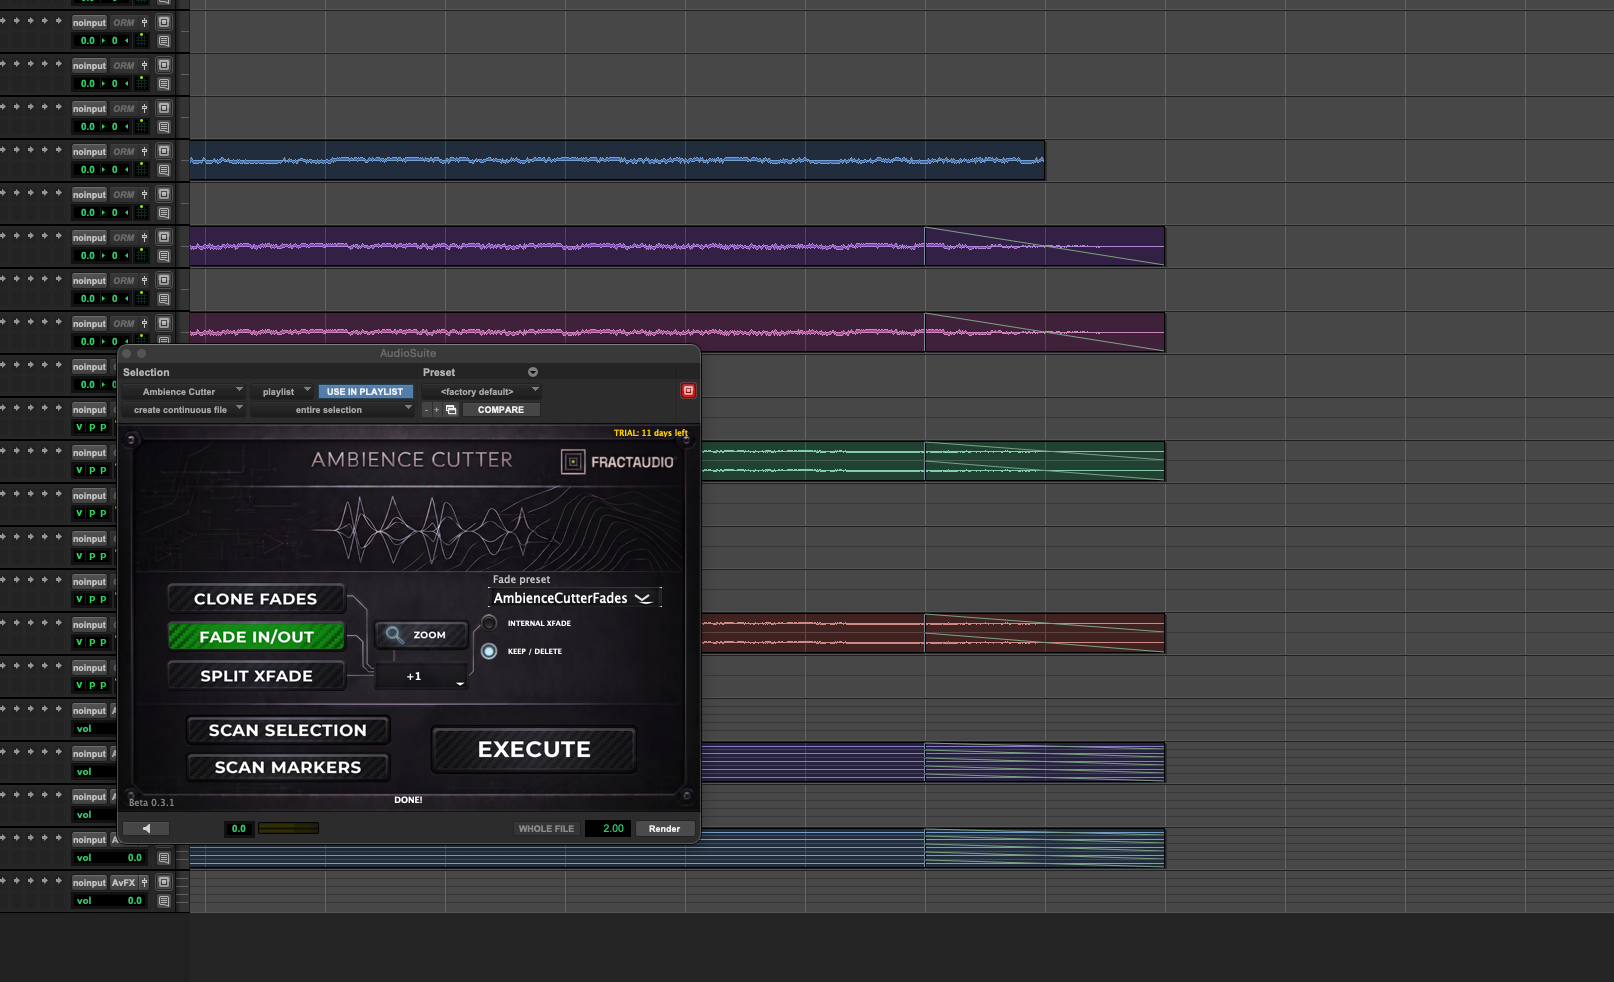Click the red target button in AudioSuite header
The image size is (1614, 982).
coord(688,391)
